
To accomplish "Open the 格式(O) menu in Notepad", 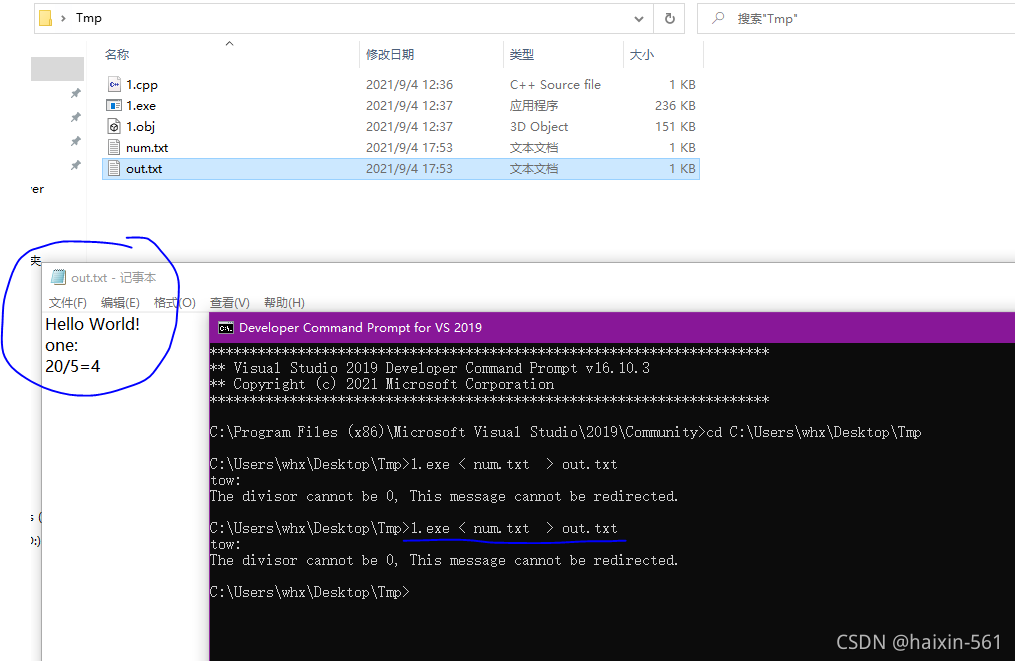I will [174, 302].
